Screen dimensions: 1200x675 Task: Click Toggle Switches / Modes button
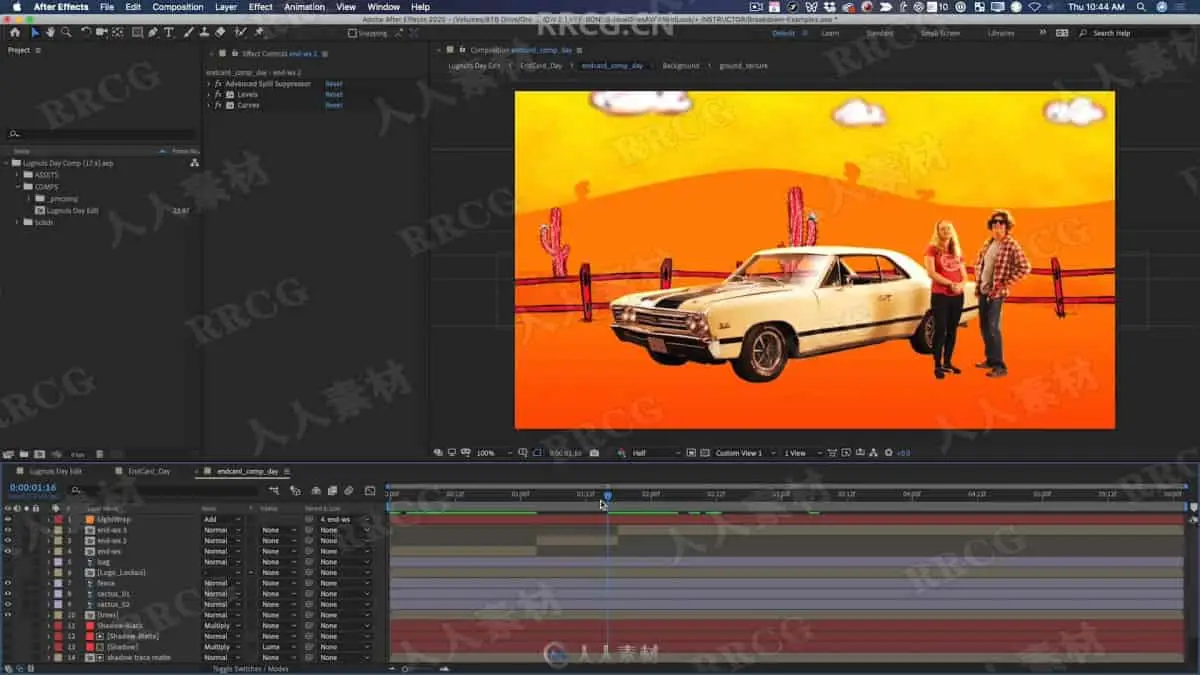pyautogui.click(x=250, y=668)
